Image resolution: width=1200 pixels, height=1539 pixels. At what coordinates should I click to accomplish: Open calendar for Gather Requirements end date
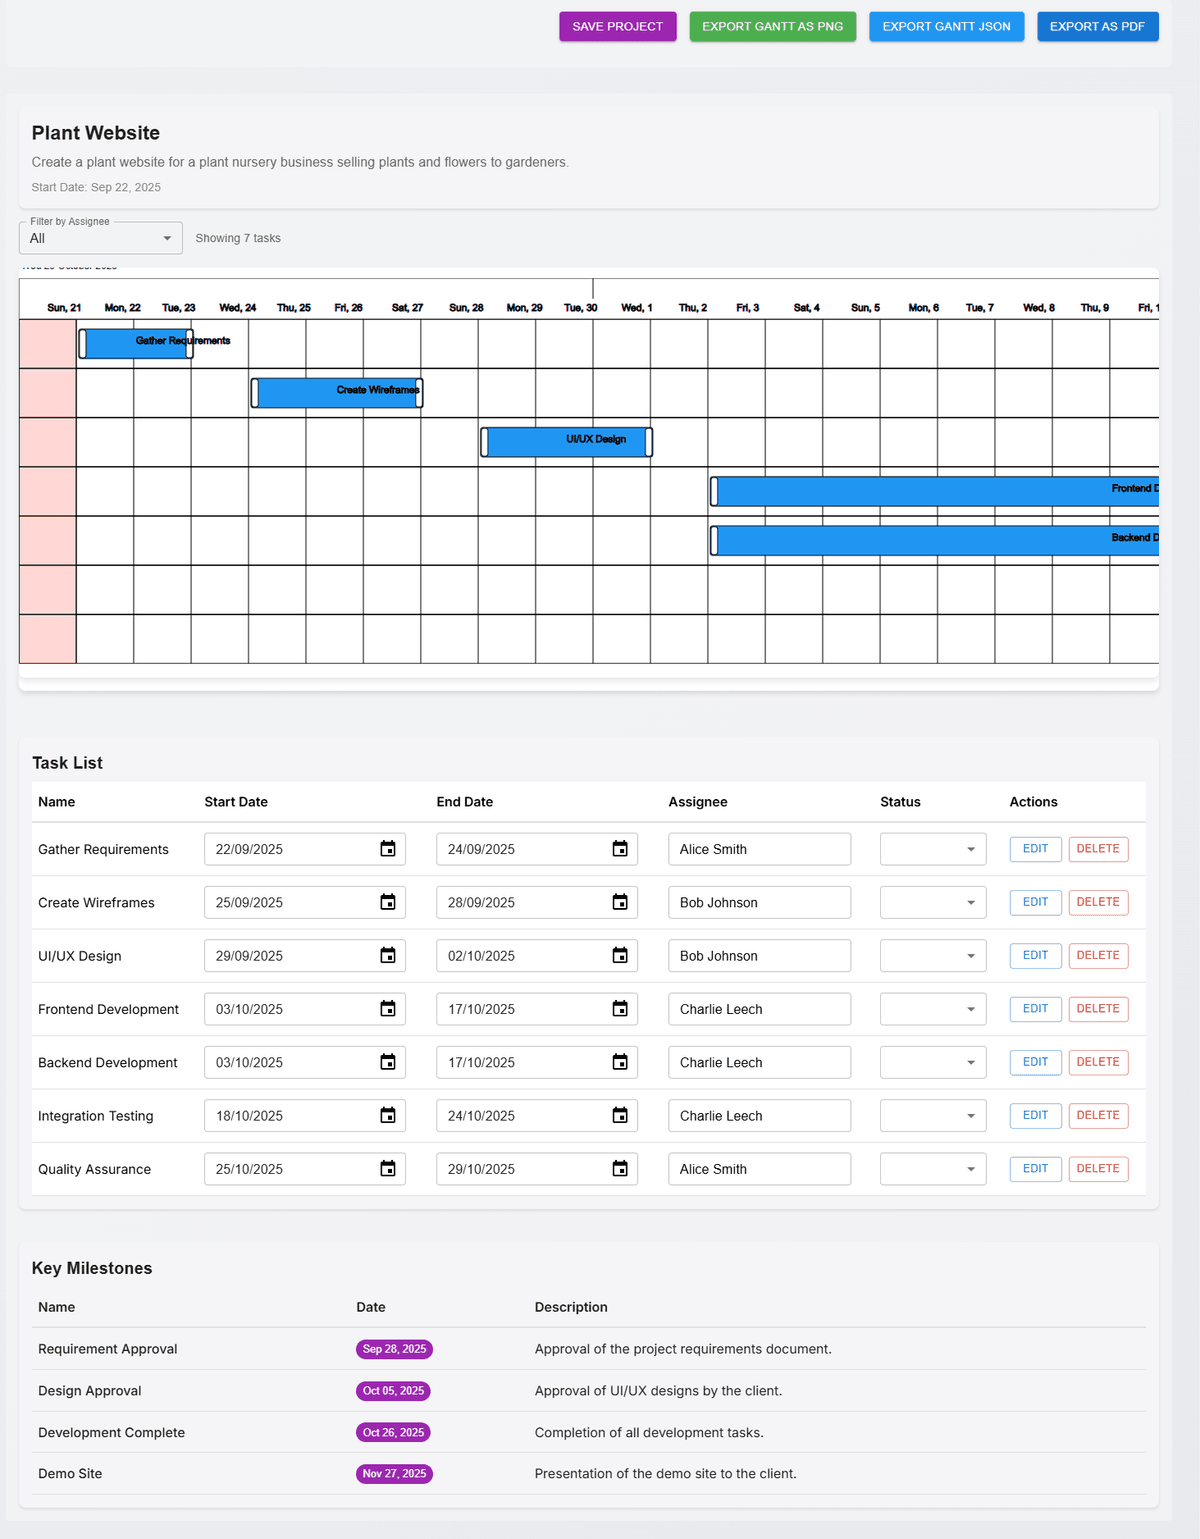[x=620, y=849]
